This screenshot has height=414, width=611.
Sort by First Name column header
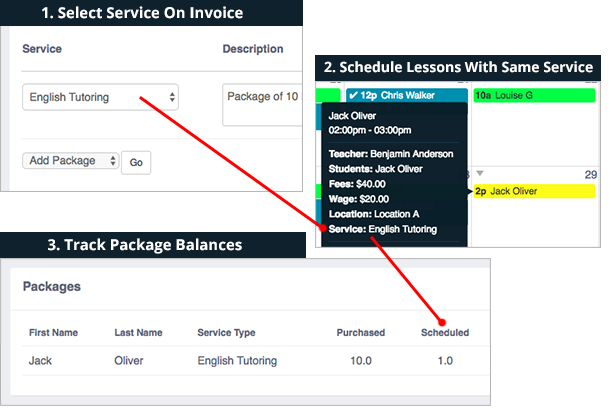click(x=53, y=333)
